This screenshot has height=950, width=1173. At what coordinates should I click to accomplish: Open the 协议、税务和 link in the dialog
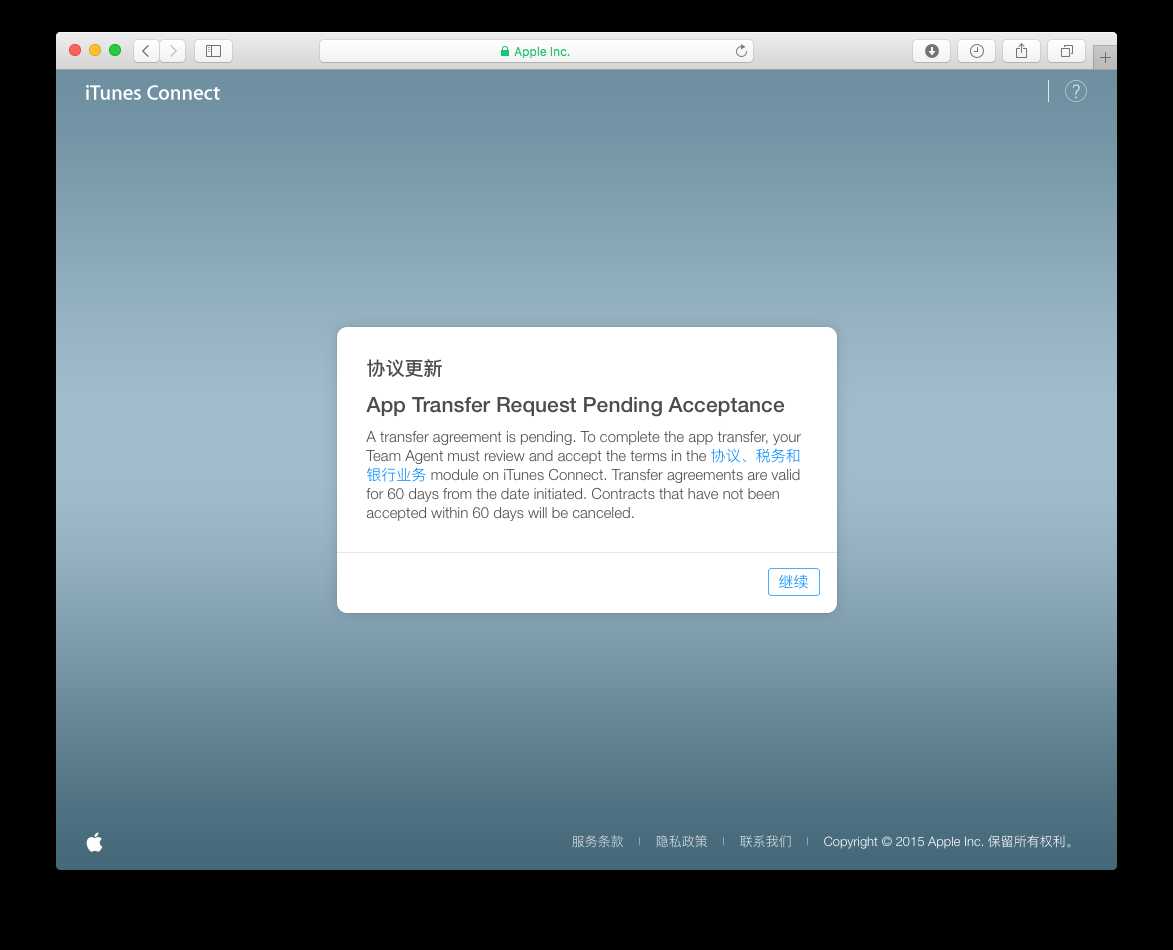[755, 456]
